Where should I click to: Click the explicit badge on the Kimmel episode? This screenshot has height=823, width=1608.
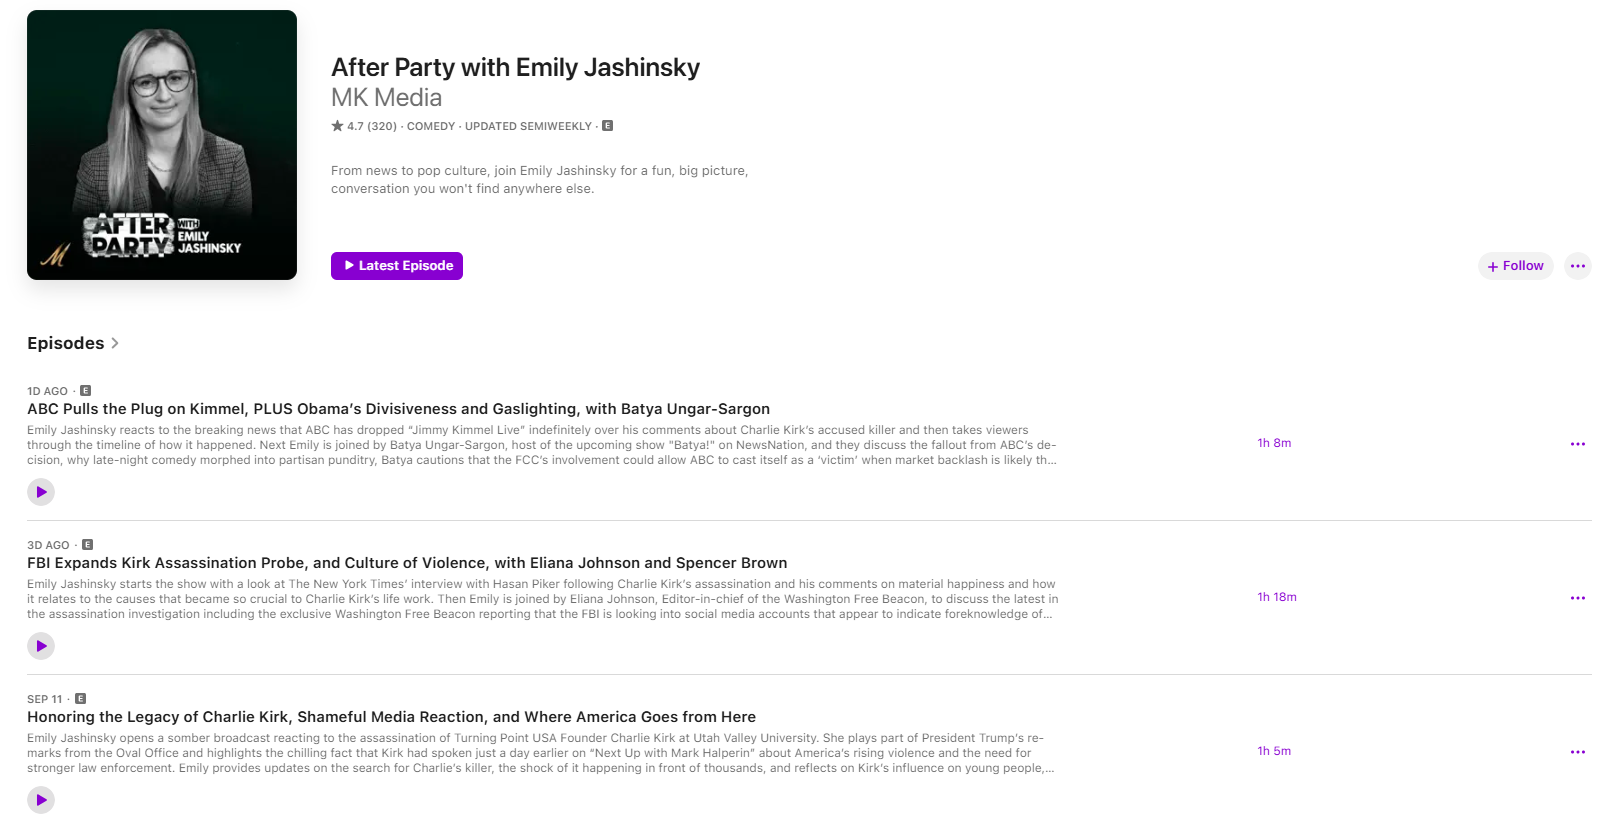click(86, 390)
